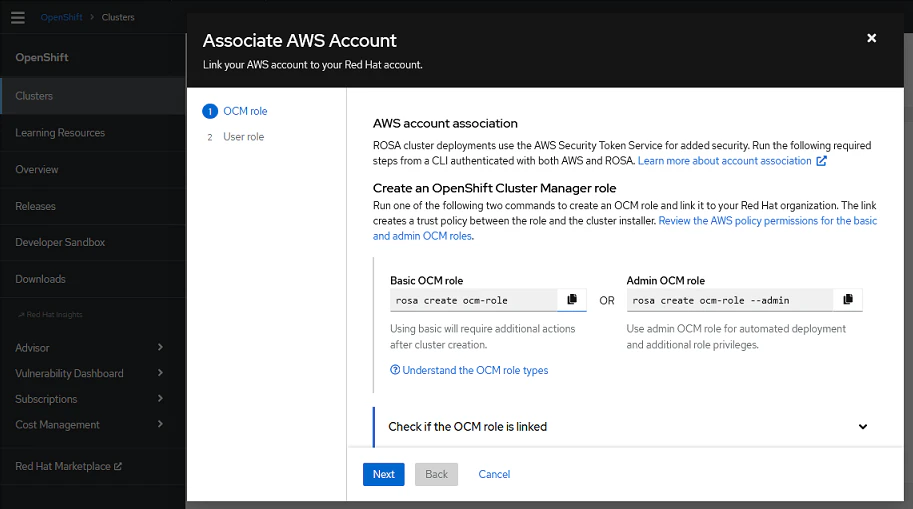The width and height of the screenshot is (913, 509).
Task: Click the basic OCM role command field
Action: (473, 300)
